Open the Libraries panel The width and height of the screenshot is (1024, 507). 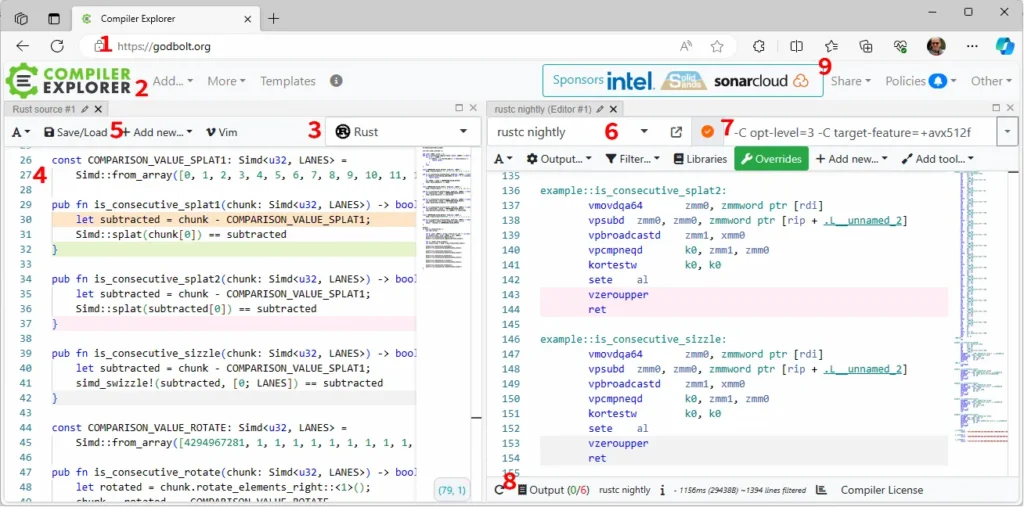[700, 158]
